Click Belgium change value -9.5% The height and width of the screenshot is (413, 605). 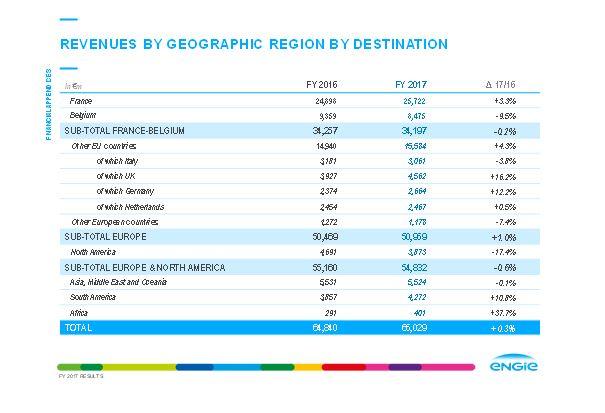tap(506, 116)
